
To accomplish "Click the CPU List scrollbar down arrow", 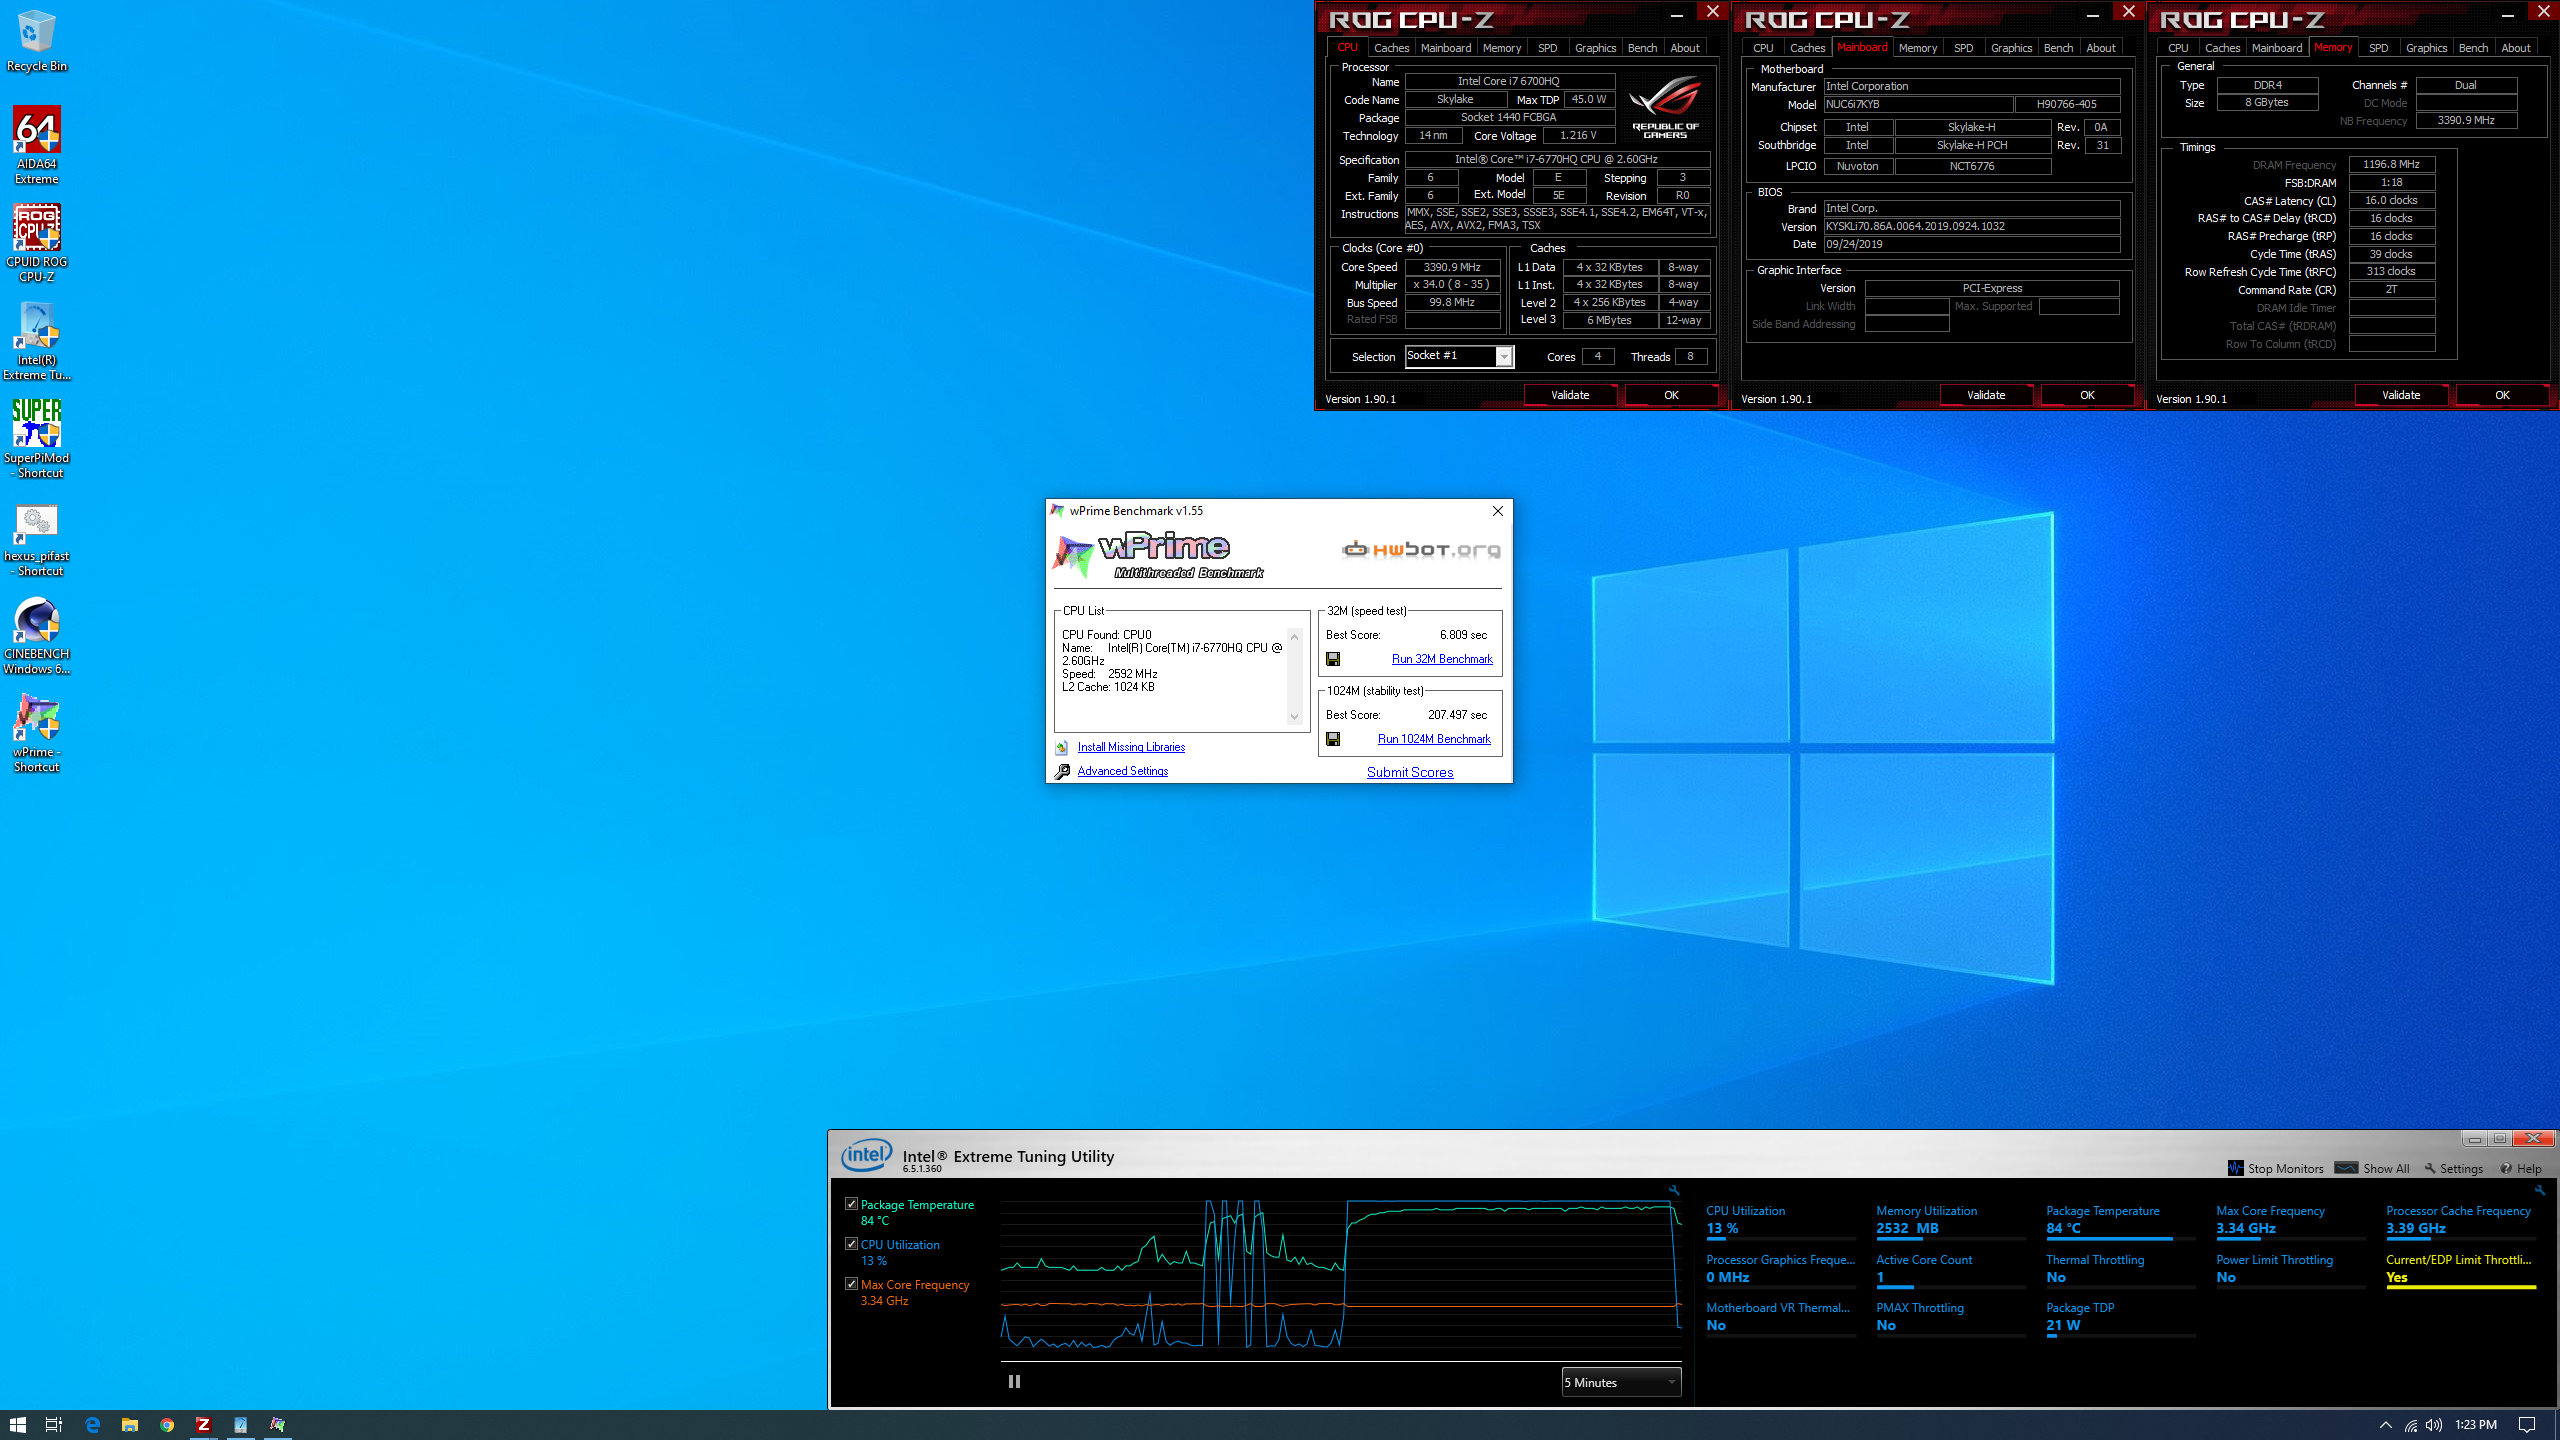I will [1294, 717].
